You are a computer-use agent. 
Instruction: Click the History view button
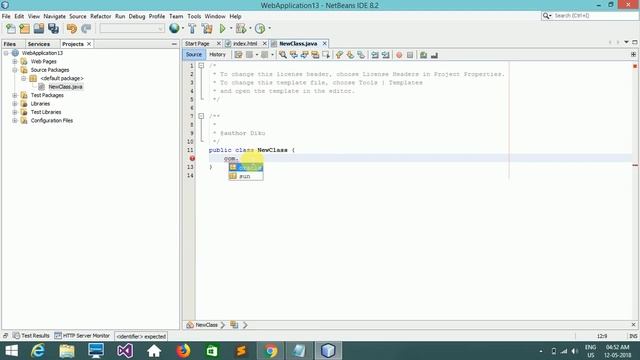click(217, 55)
